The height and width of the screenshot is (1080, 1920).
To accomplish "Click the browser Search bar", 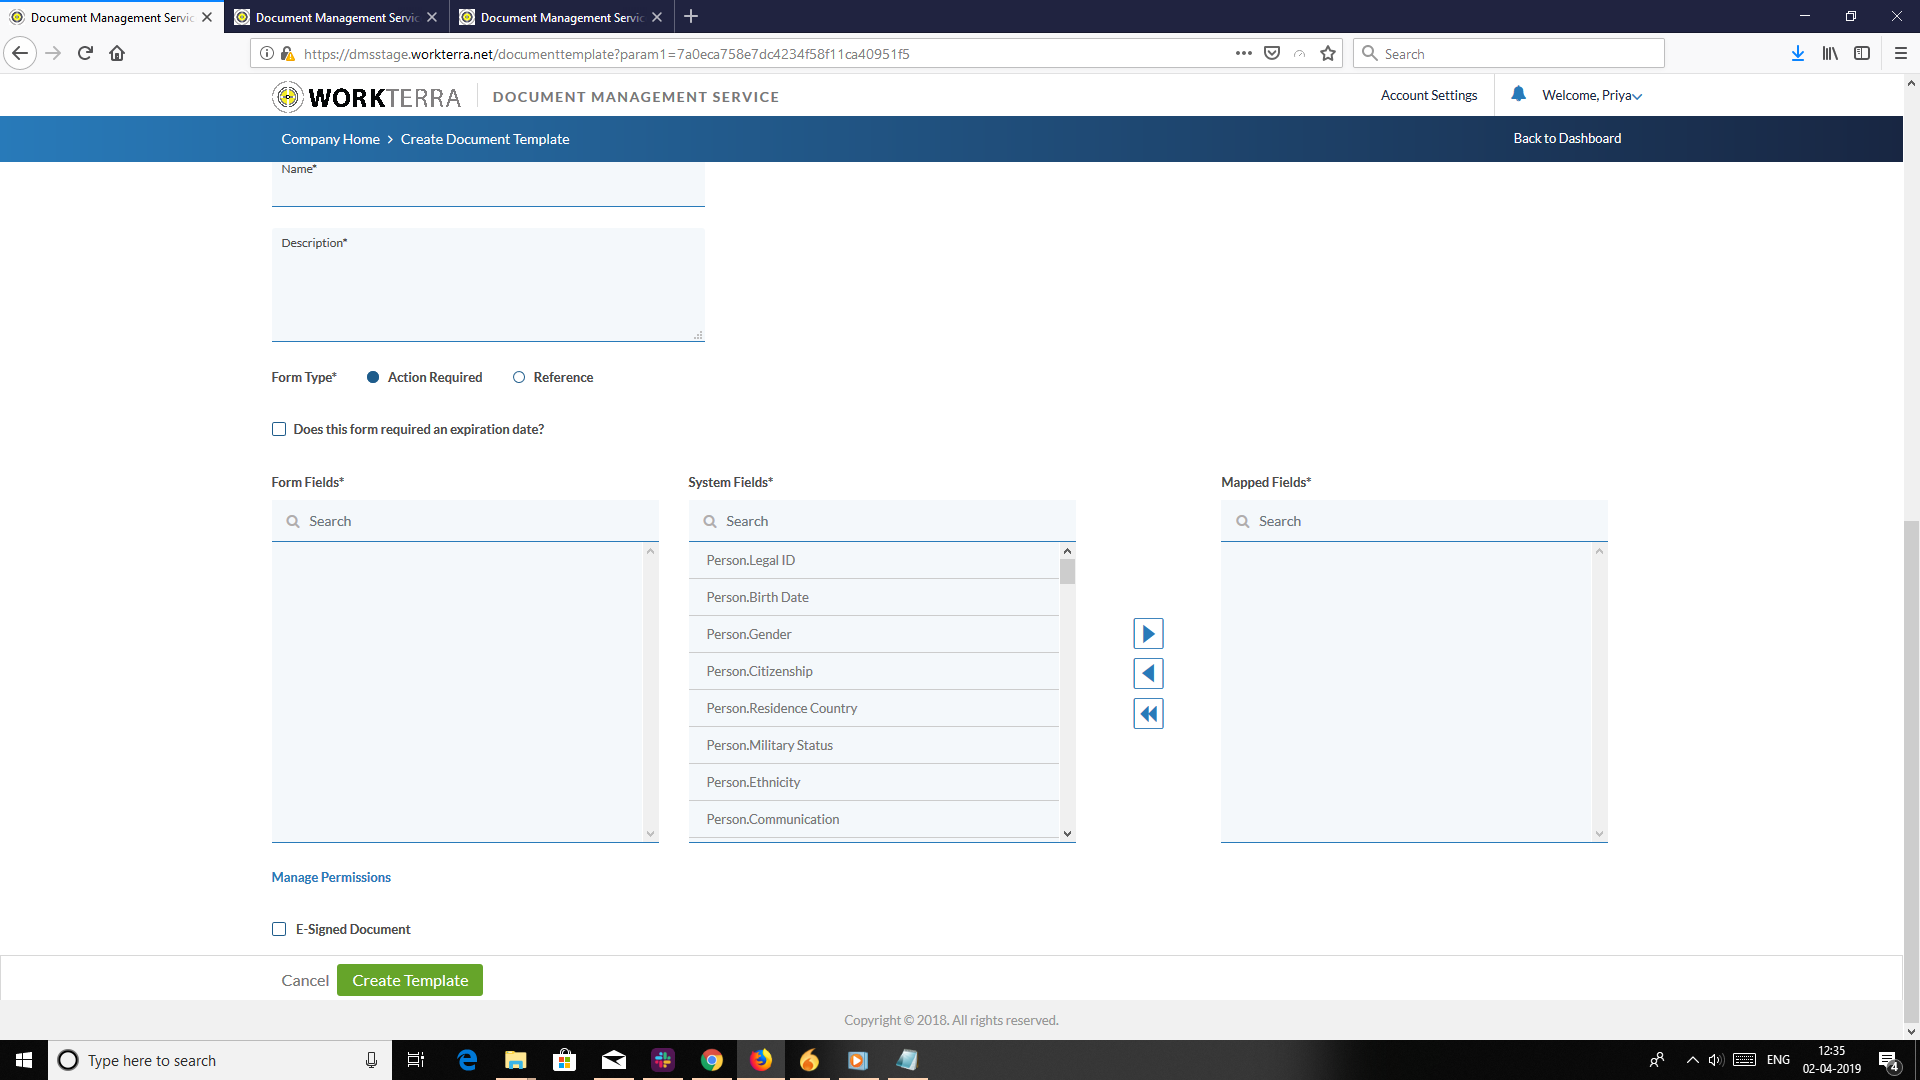I will point(1508,53).
